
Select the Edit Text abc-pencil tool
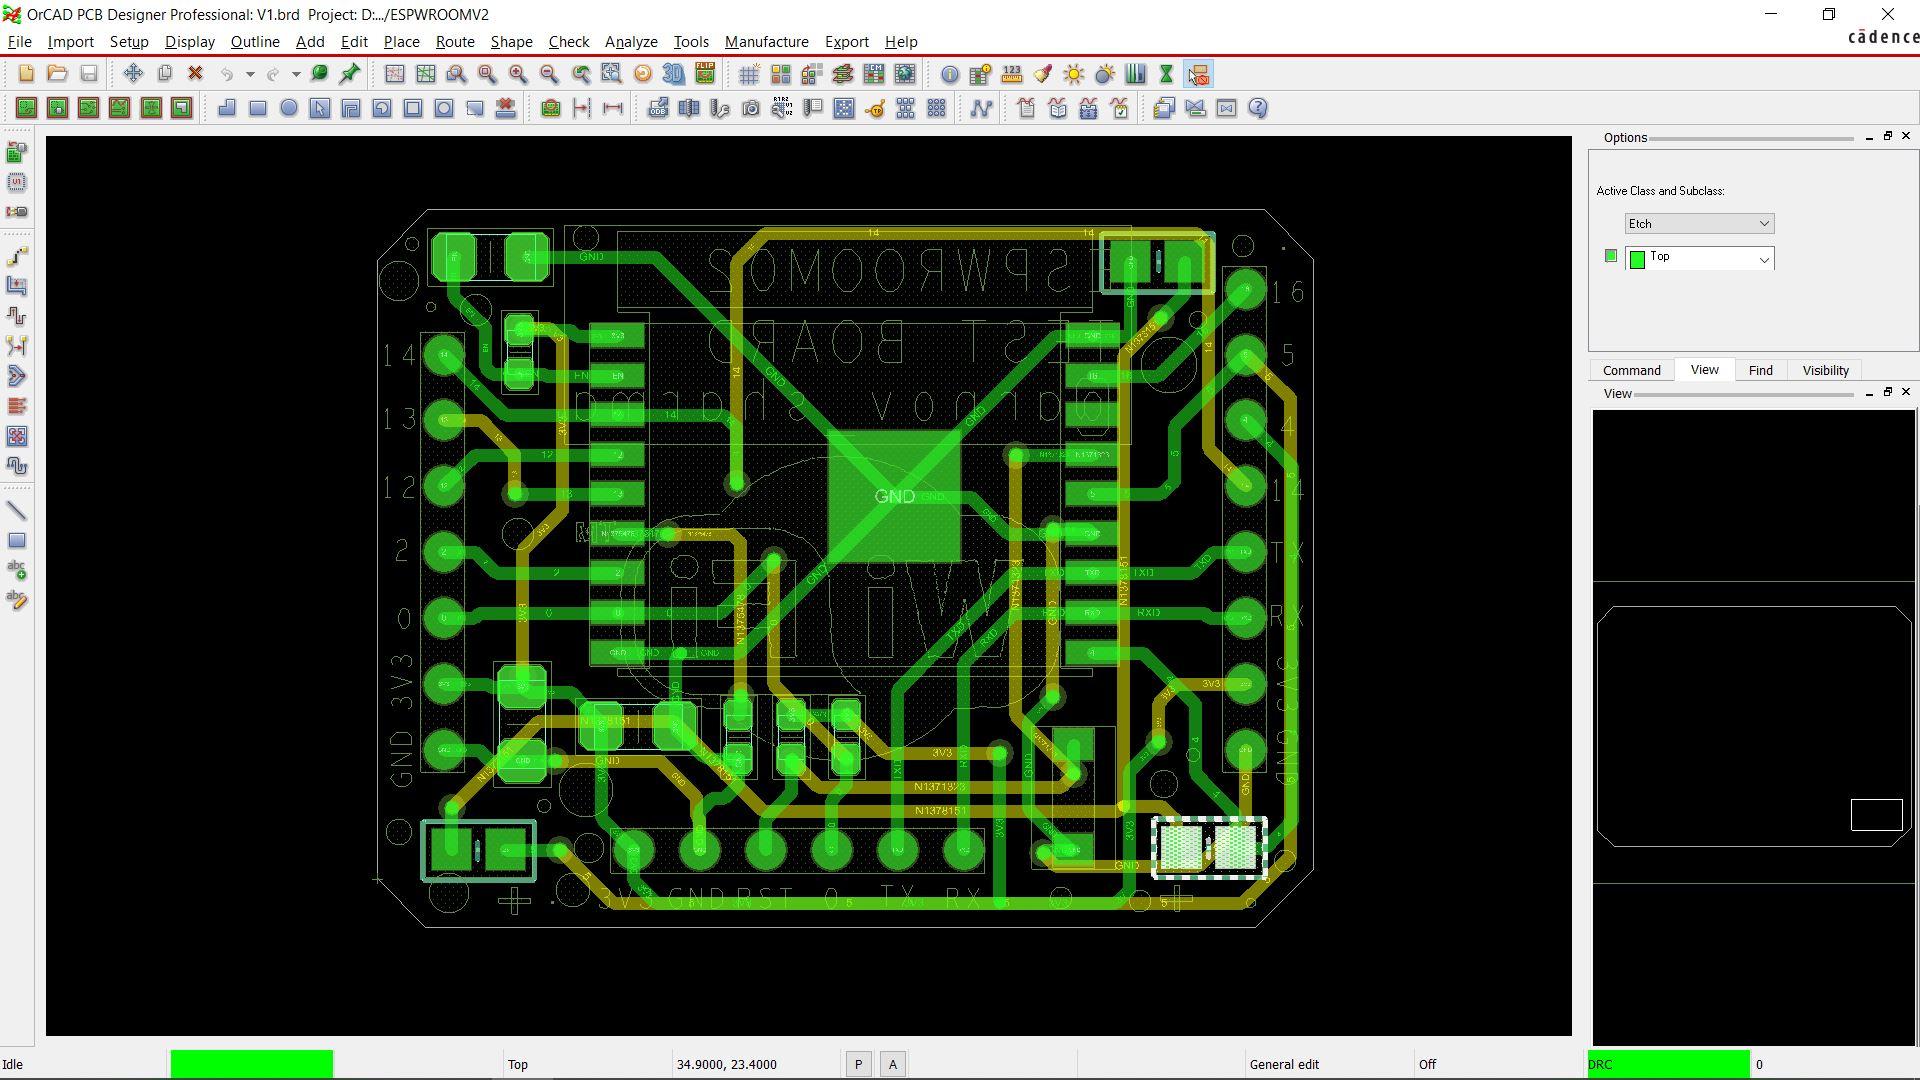(17, 600)
